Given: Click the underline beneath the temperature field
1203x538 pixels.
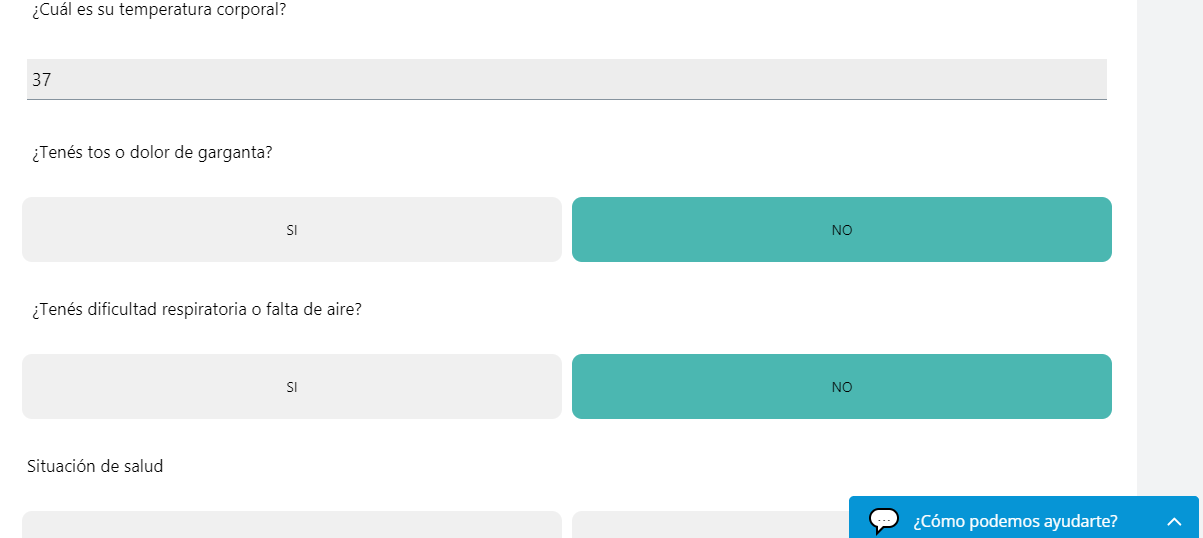Looking at the screenshot, I should point(566,99).
